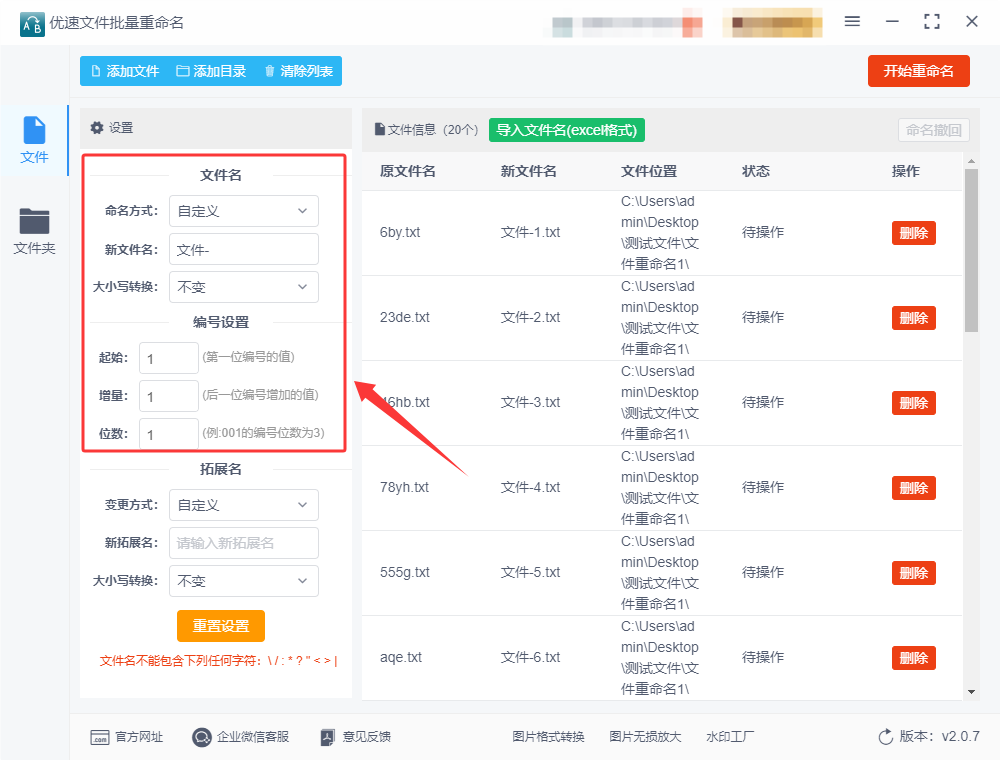The width and height of the screenshot is (1000, 760).
Task: Click the app logo icon in title bar
Action: point(32,24)
